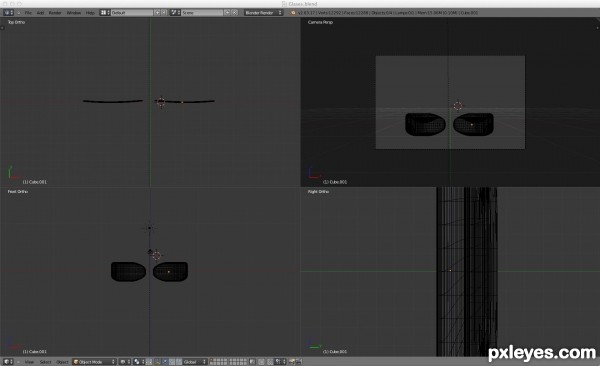Delete the current screen layout
600x366 pixels.
tap(163, 13)
